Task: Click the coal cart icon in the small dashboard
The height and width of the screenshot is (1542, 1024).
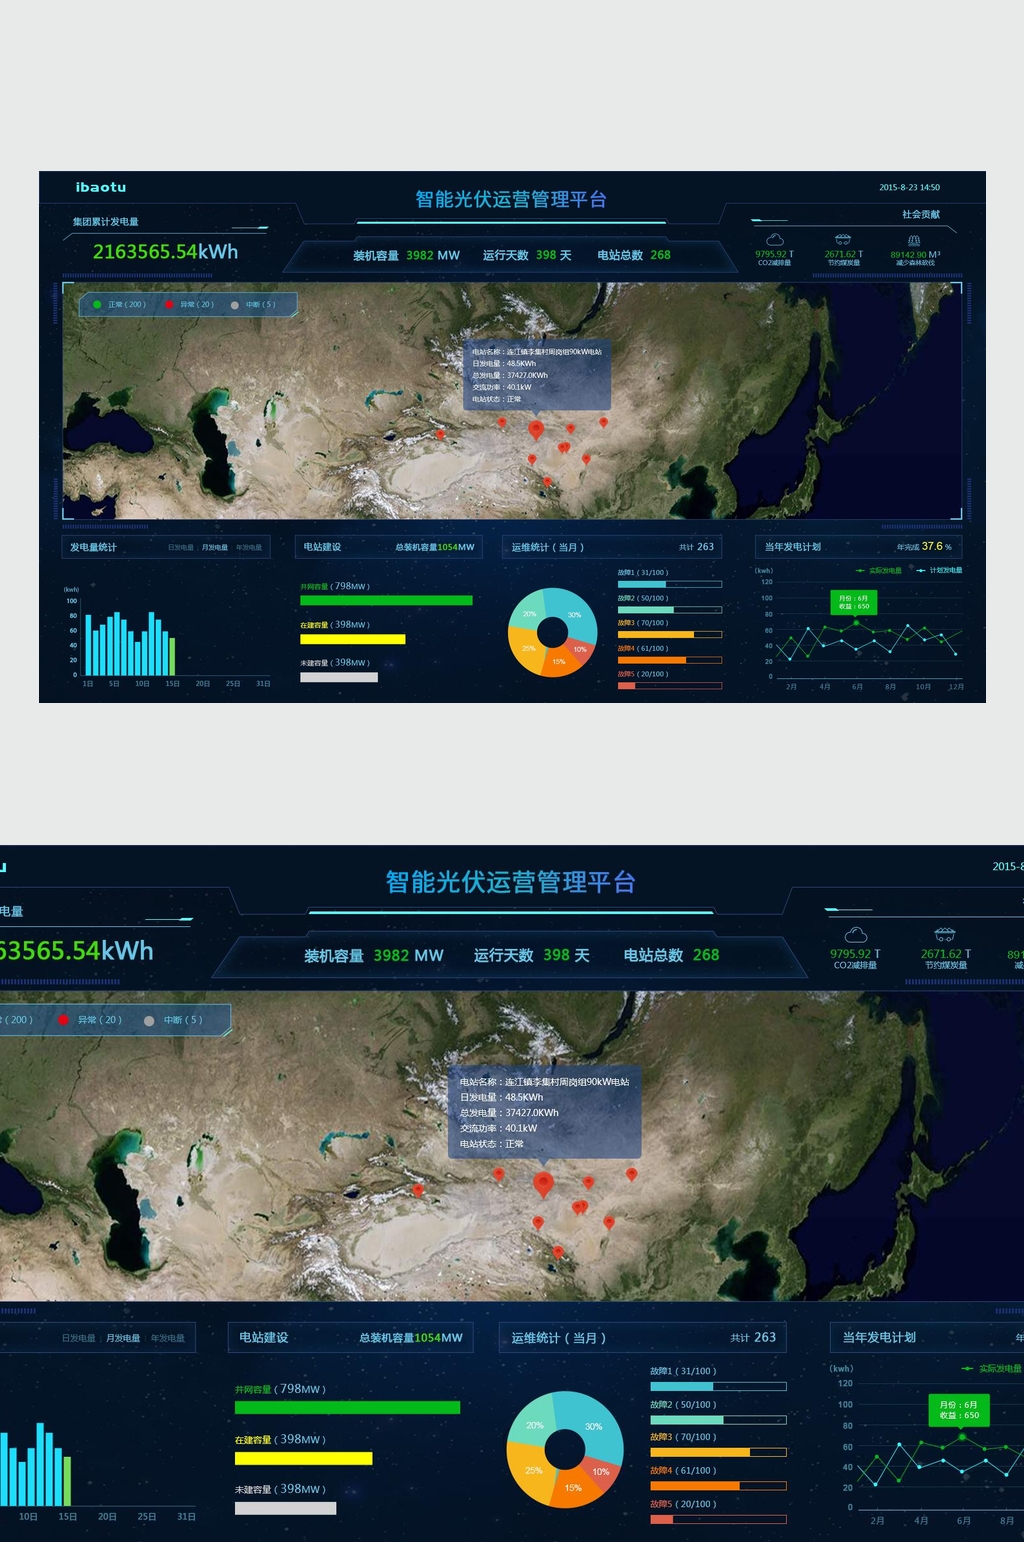Action: 843,240
